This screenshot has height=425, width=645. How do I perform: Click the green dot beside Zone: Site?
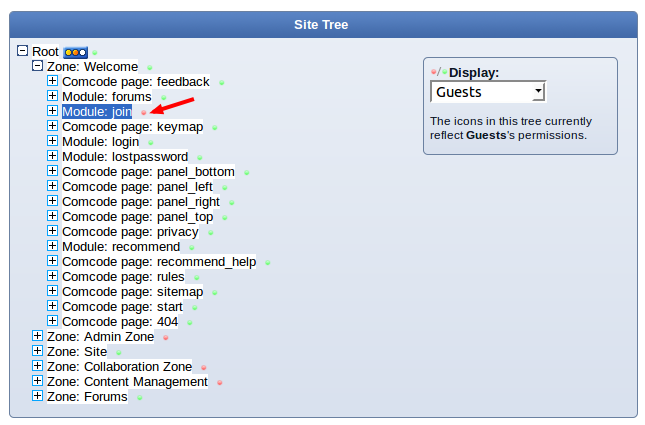coord(118,353)
